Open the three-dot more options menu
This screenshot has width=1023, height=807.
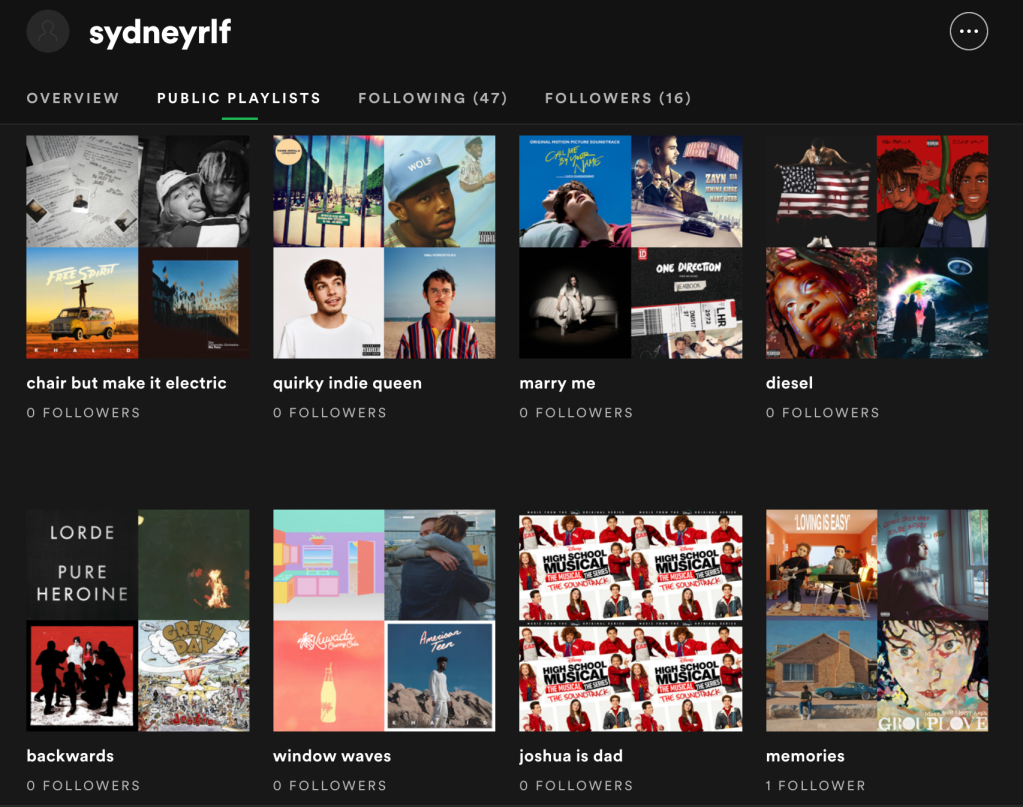coord(968,32)
